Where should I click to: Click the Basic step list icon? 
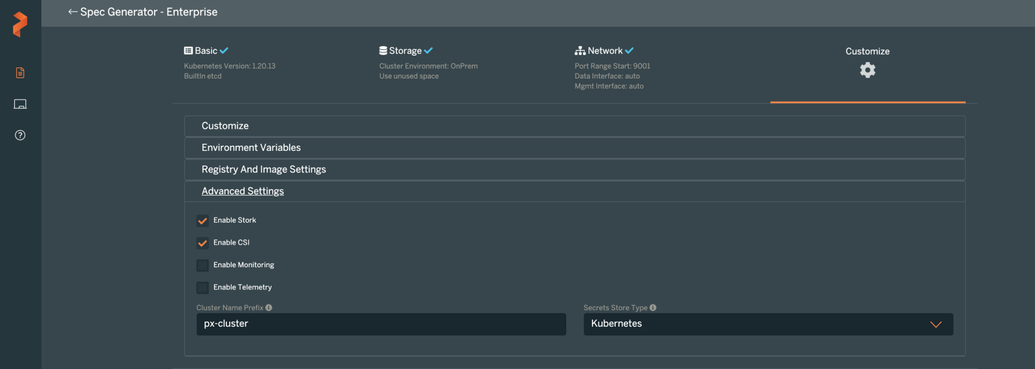188,51
